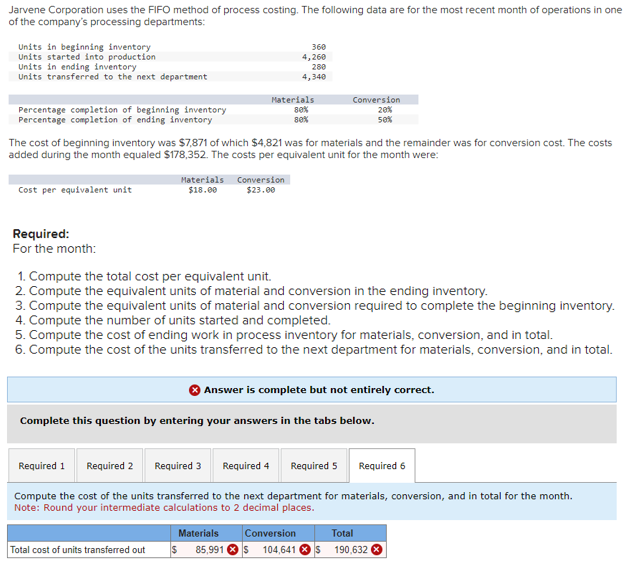Click the 4,260 units started value
This screenshot has height=562, width=627.
[x=314, y=57]
